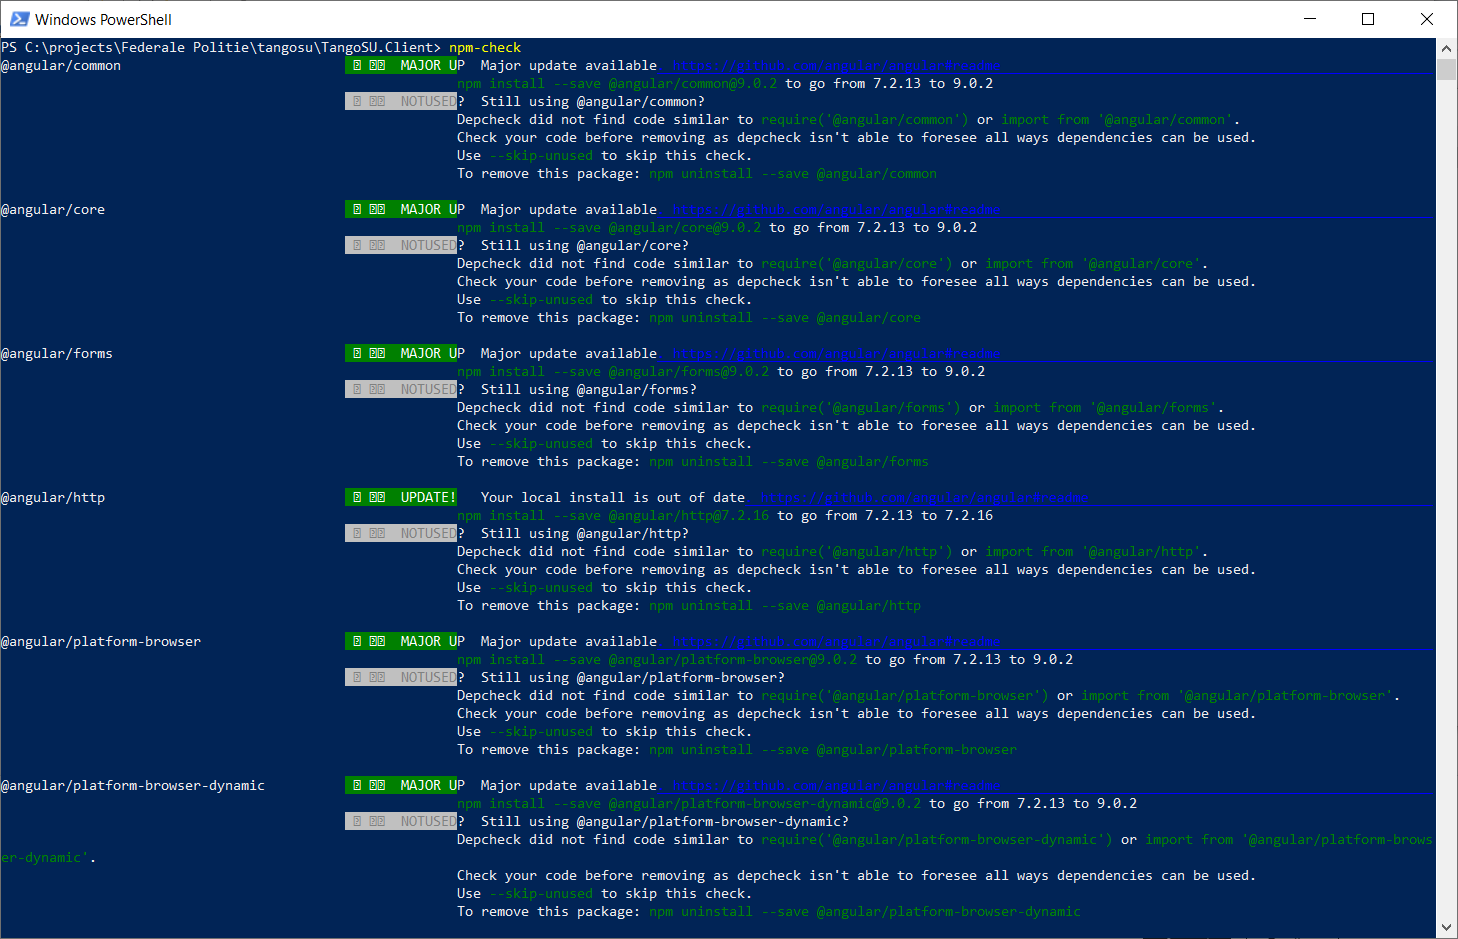Click the NOTUSED badge for @angular/common

tap(401, 101)
